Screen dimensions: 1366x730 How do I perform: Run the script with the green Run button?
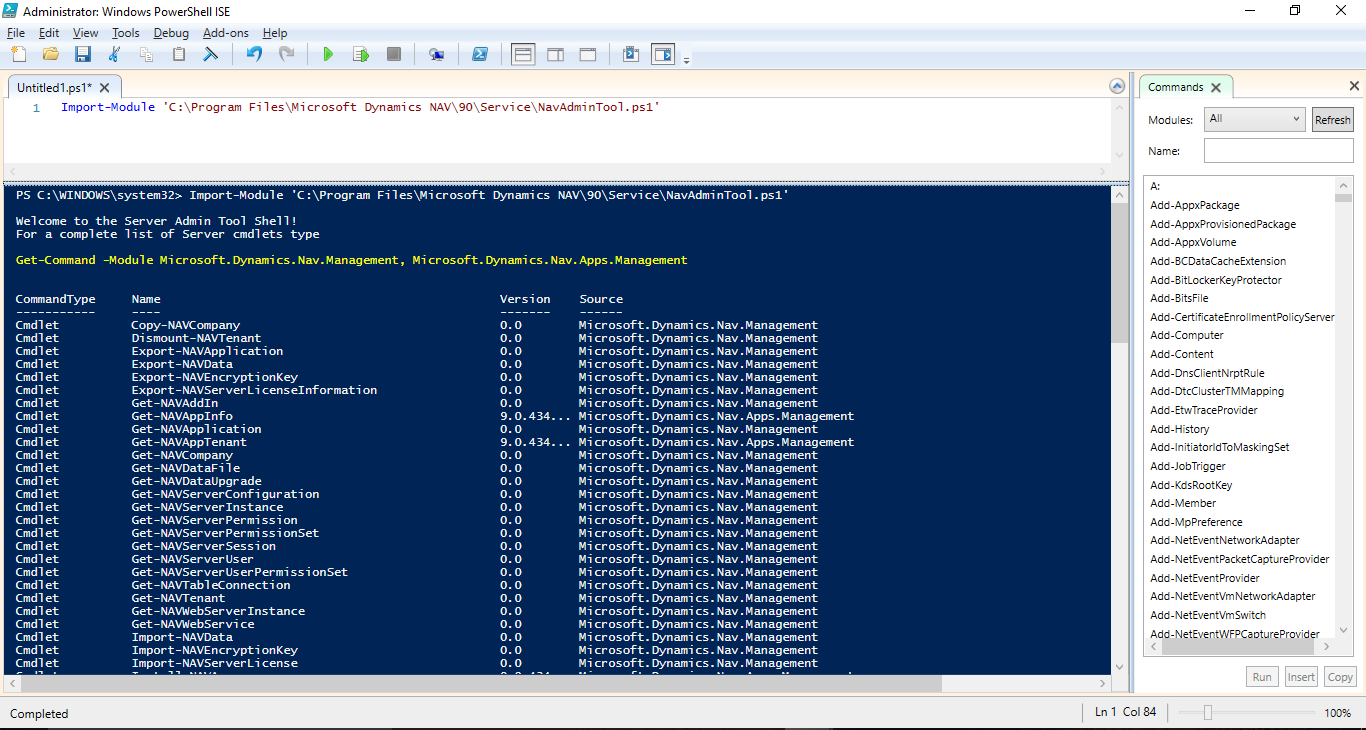click(x=328, y=54)
